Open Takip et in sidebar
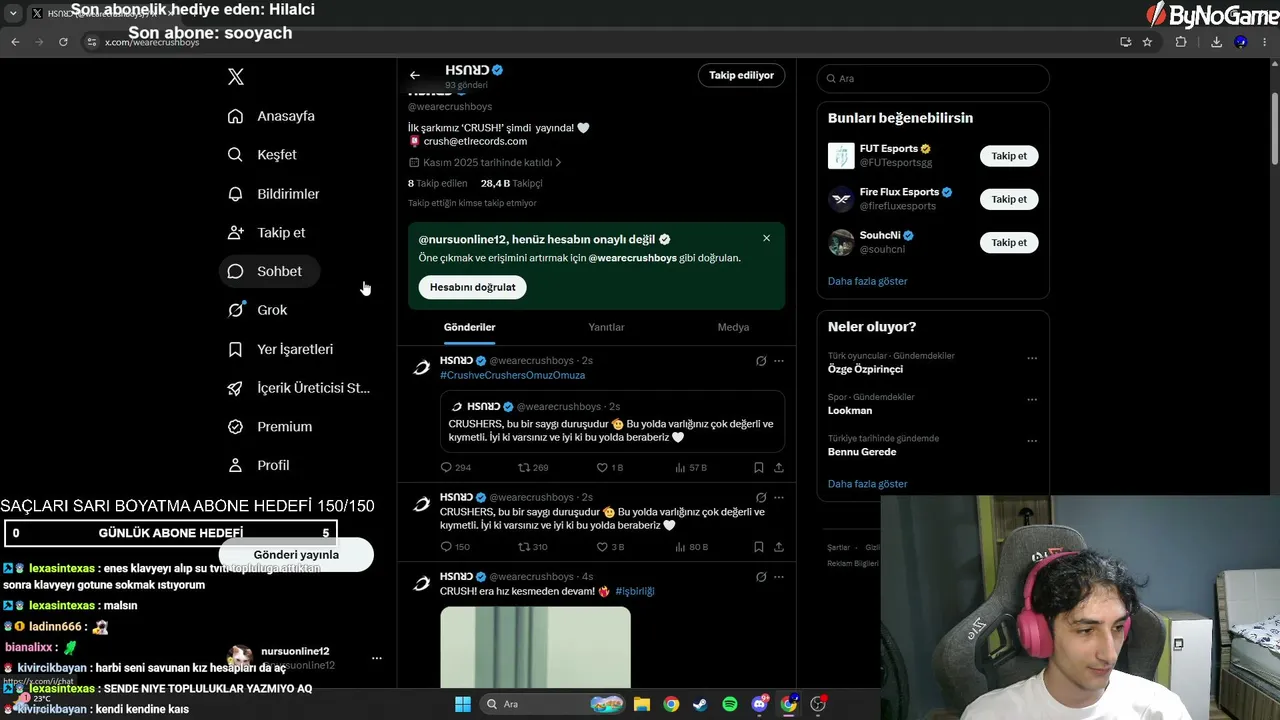This screenshot has width=1280, height=720. [267, 233]
